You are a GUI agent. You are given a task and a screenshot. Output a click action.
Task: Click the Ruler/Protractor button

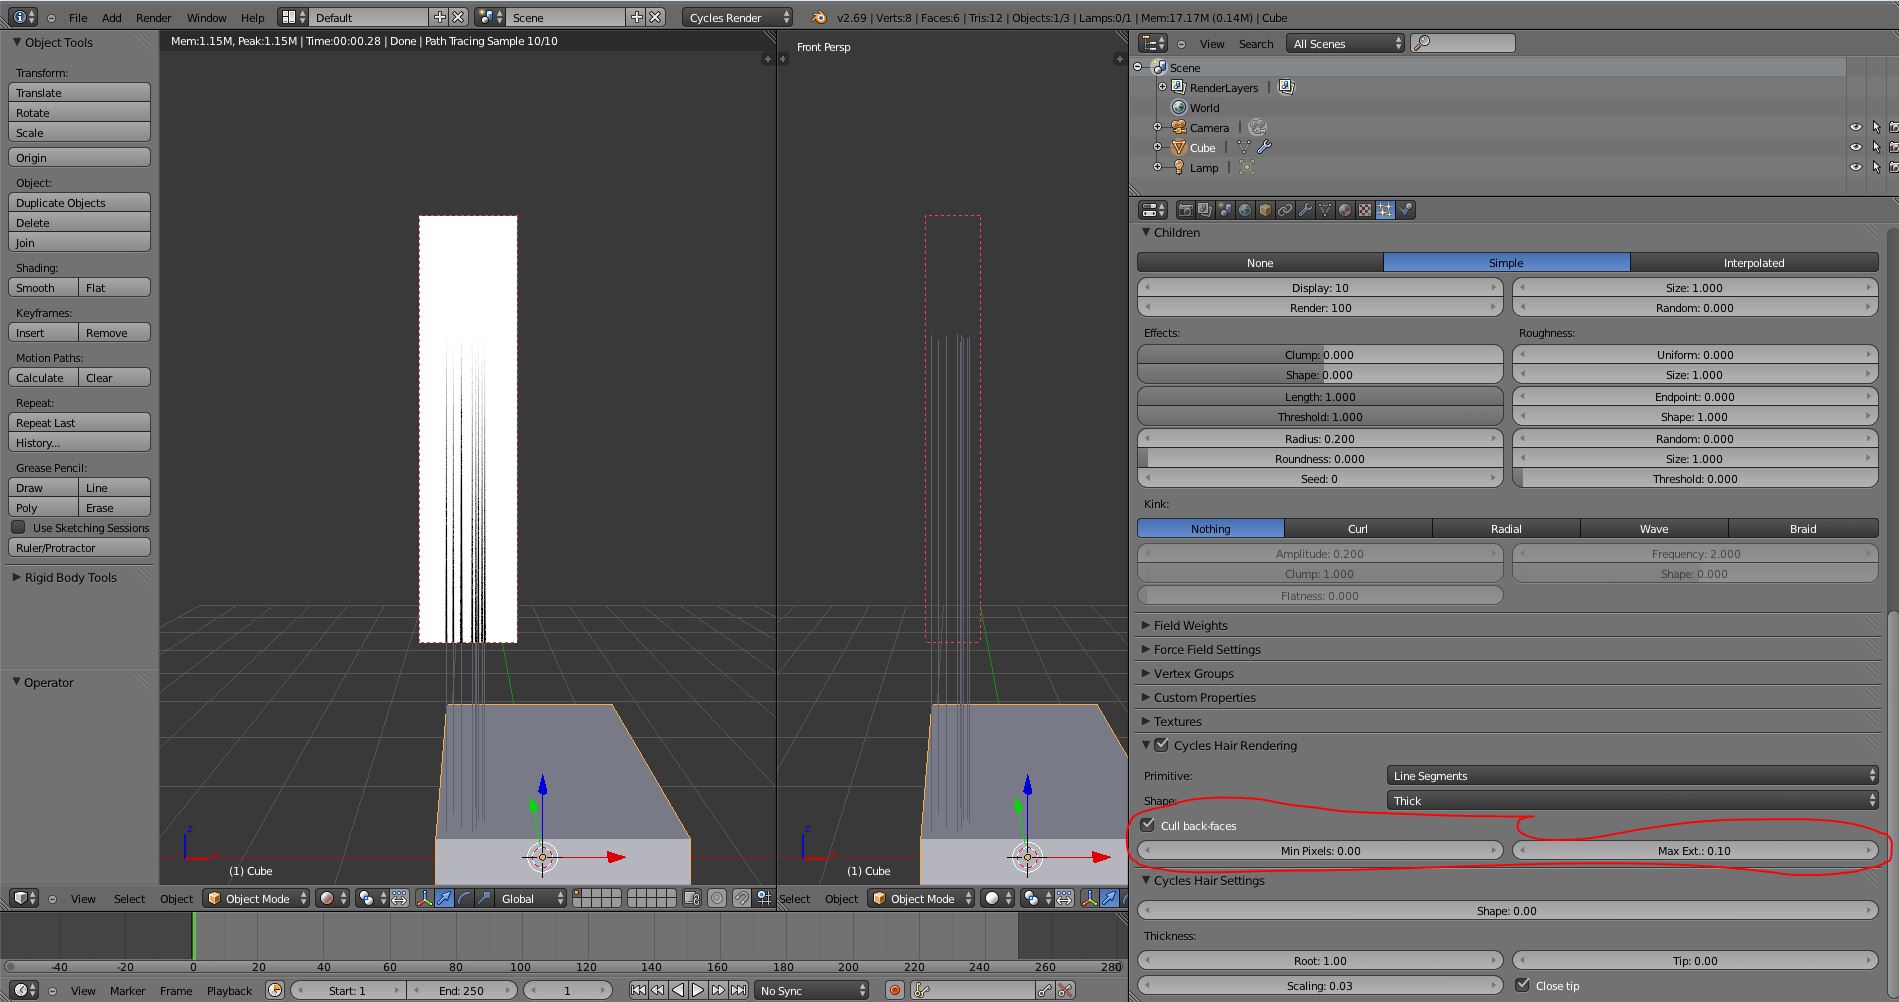pyautogui.click(x=79, y=547)
